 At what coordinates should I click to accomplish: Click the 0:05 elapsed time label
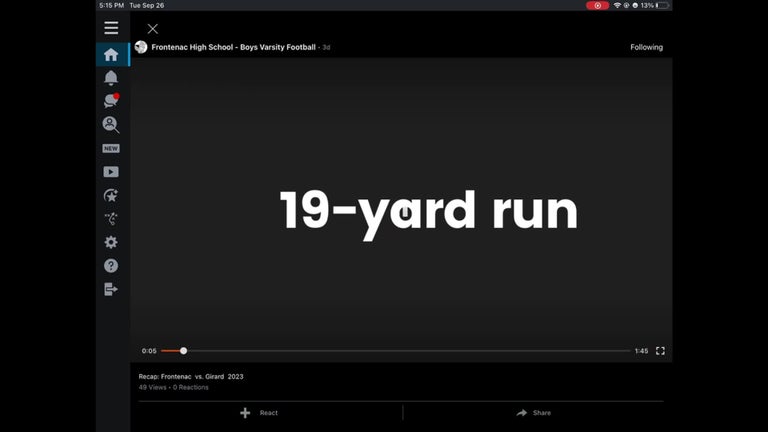(149, 351)
